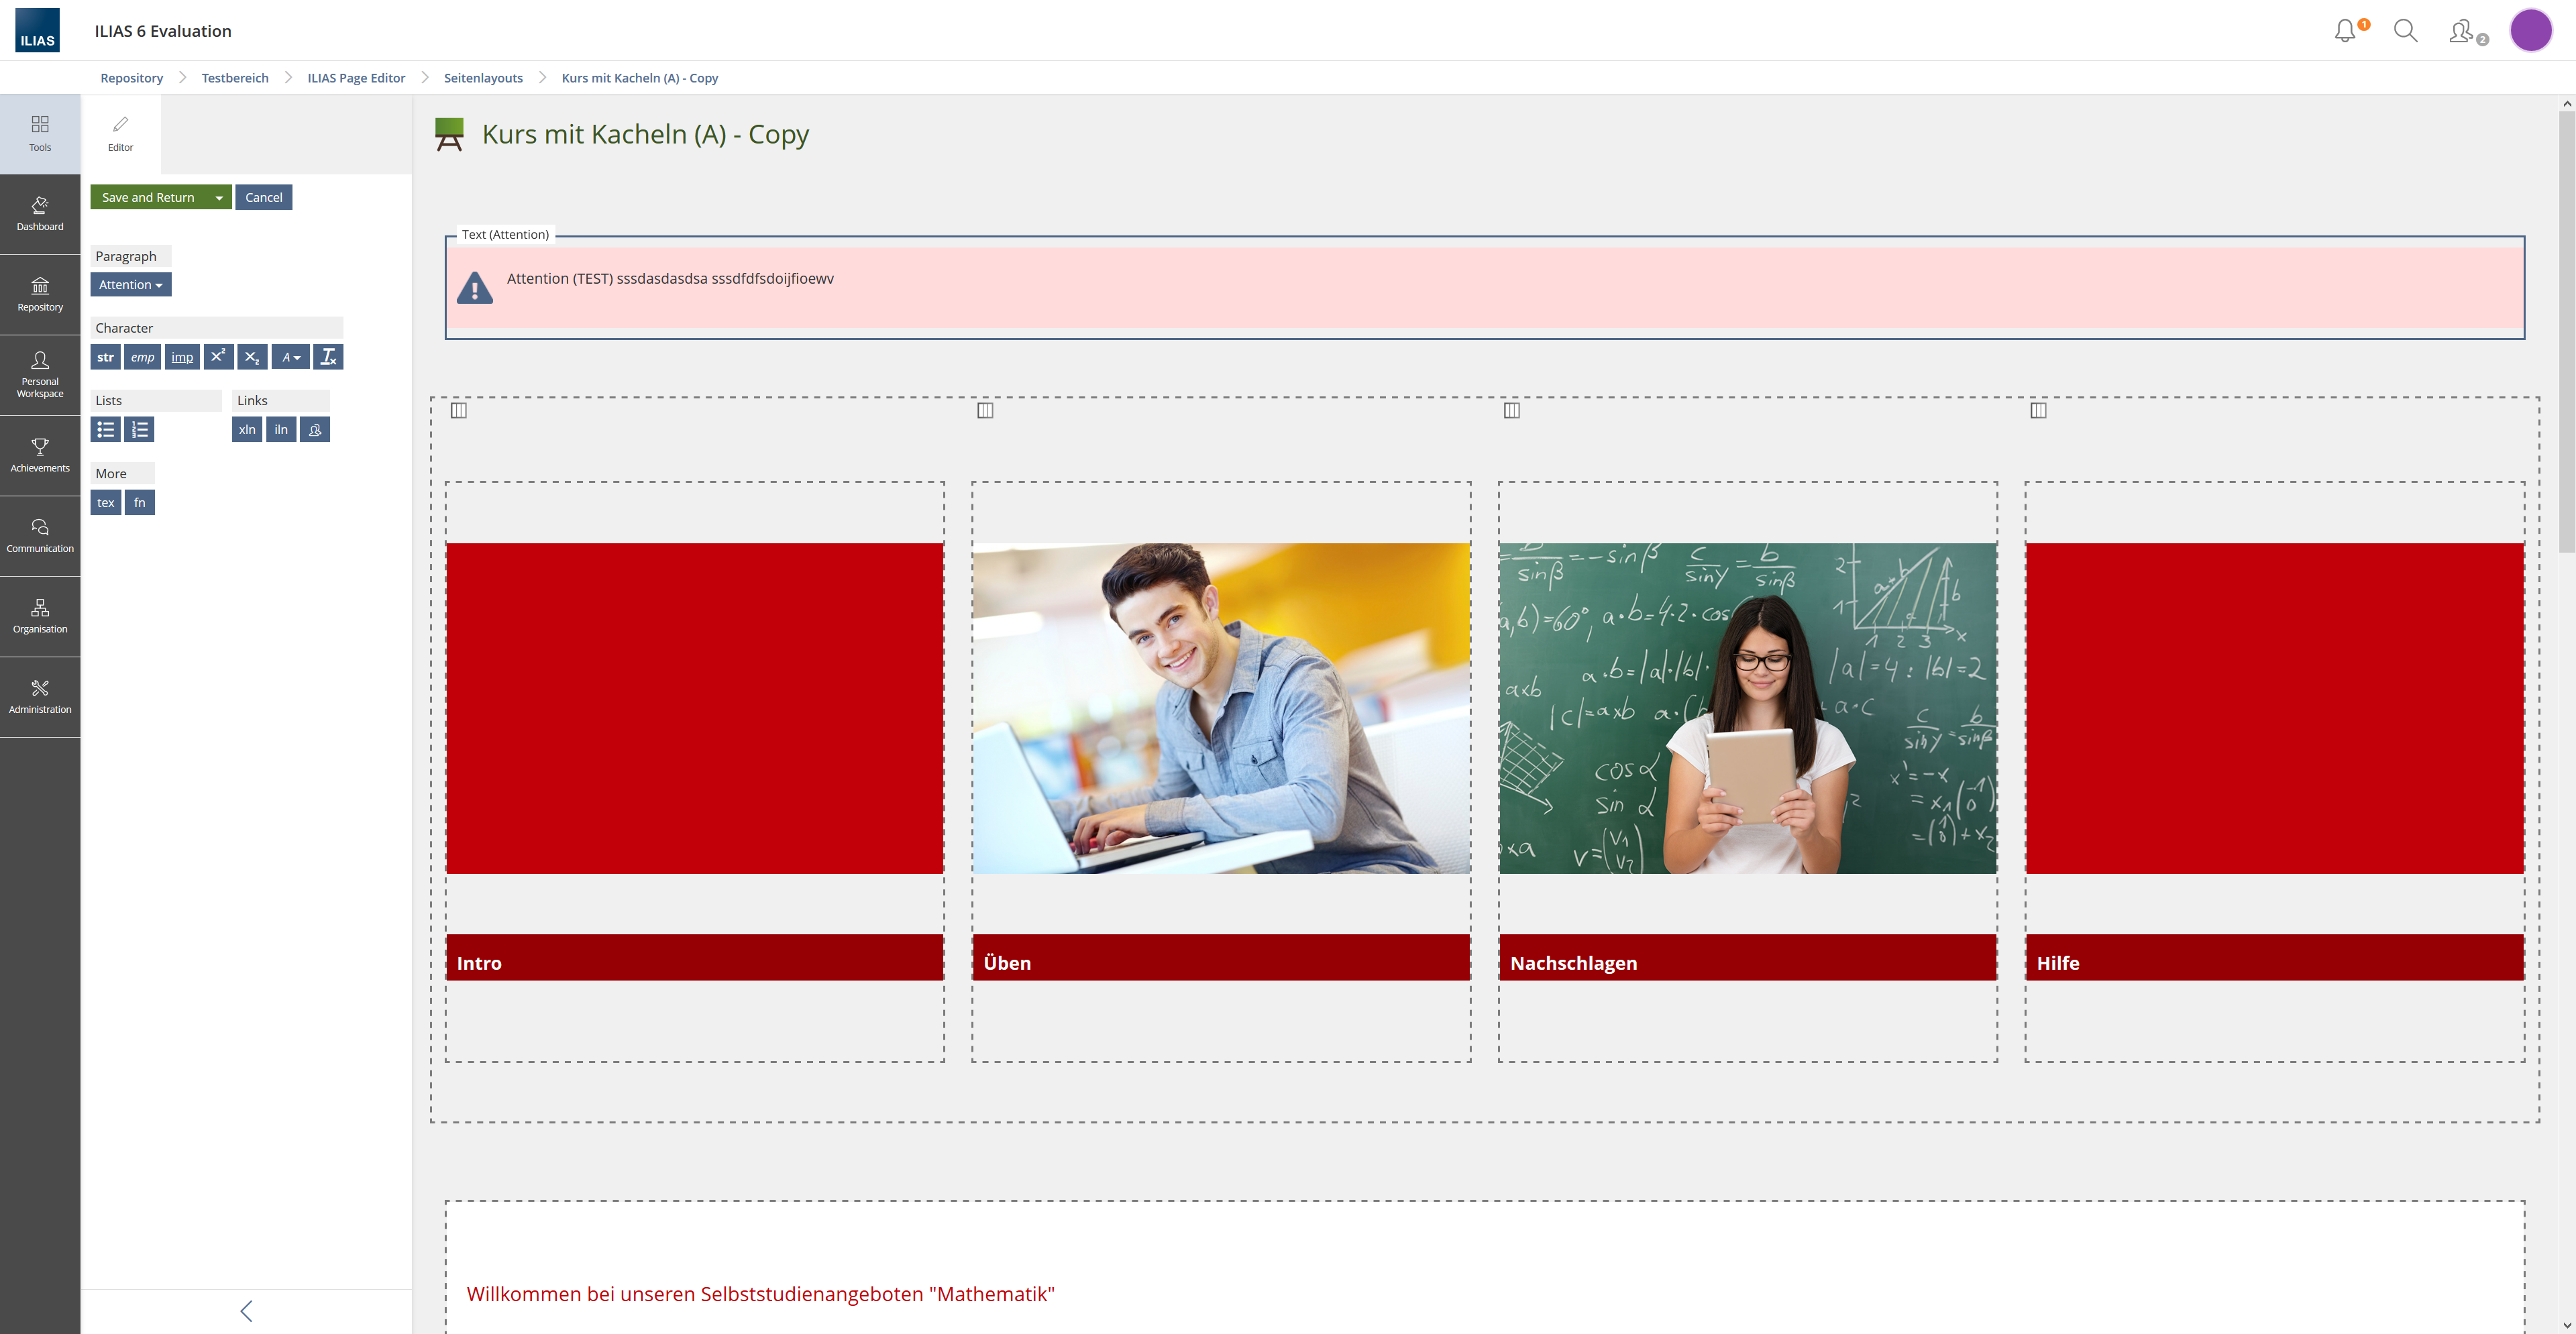Toggle strong (str) character style
2576x1334 pixels.
click(x=105, y=357)
